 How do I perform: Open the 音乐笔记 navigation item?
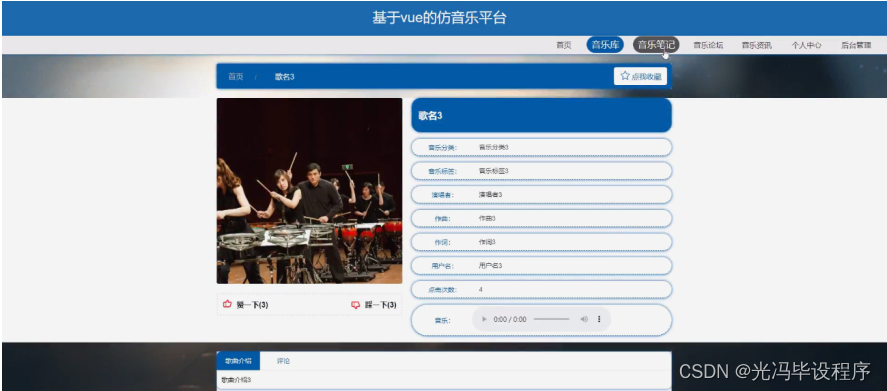[656, 45]
